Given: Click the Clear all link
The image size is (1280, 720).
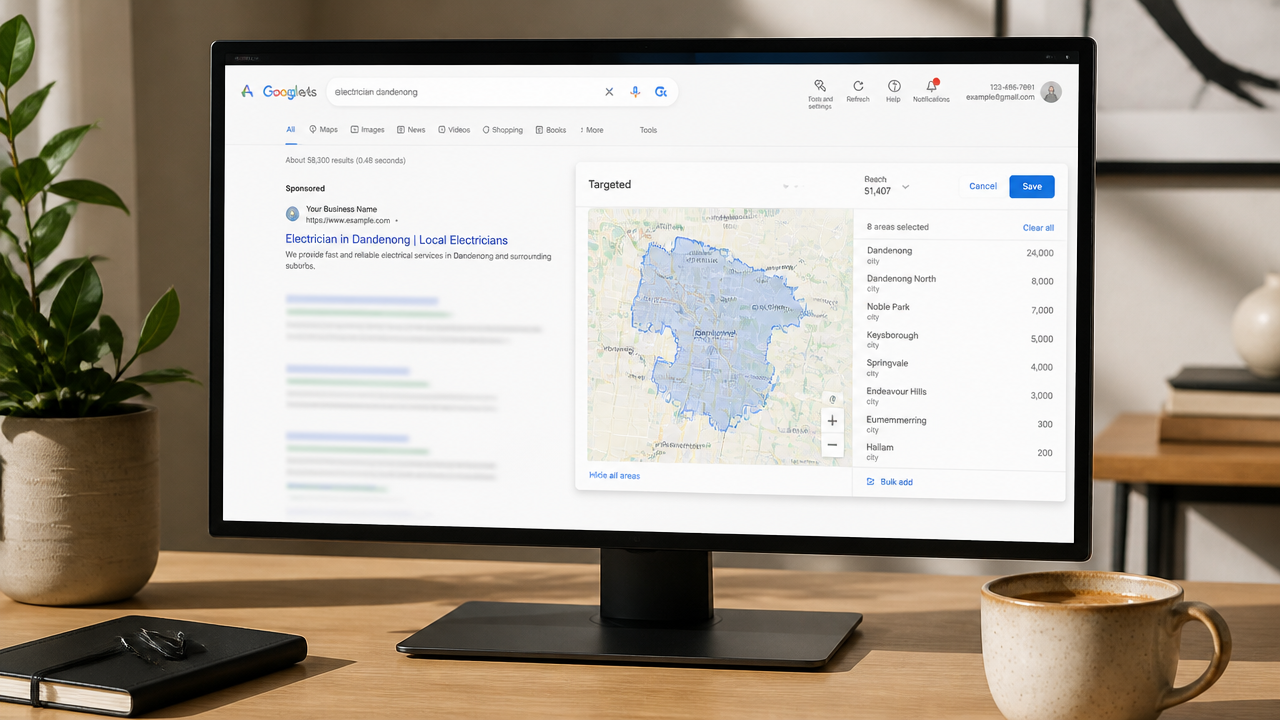Looking at the screenshot, I should tap(1038, 228).
